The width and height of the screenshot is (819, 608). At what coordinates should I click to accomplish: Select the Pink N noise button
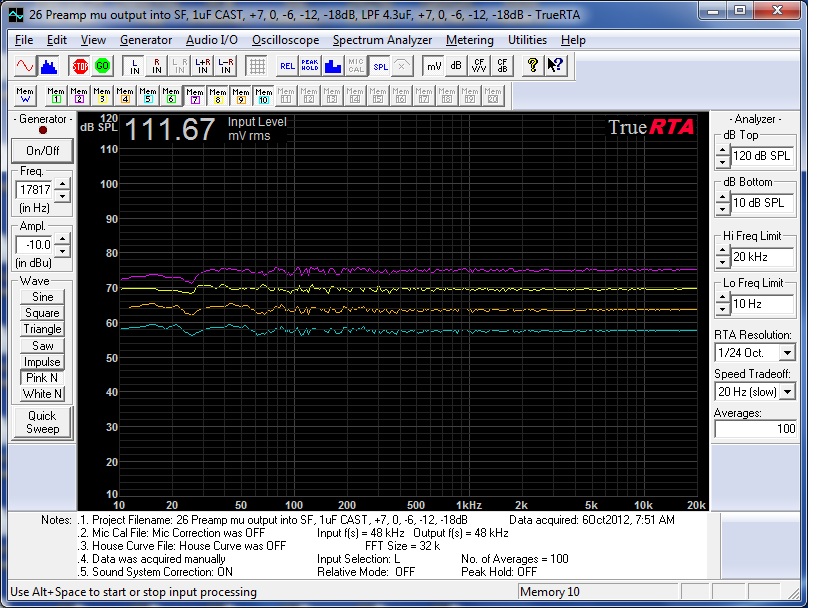click(42, 378)
